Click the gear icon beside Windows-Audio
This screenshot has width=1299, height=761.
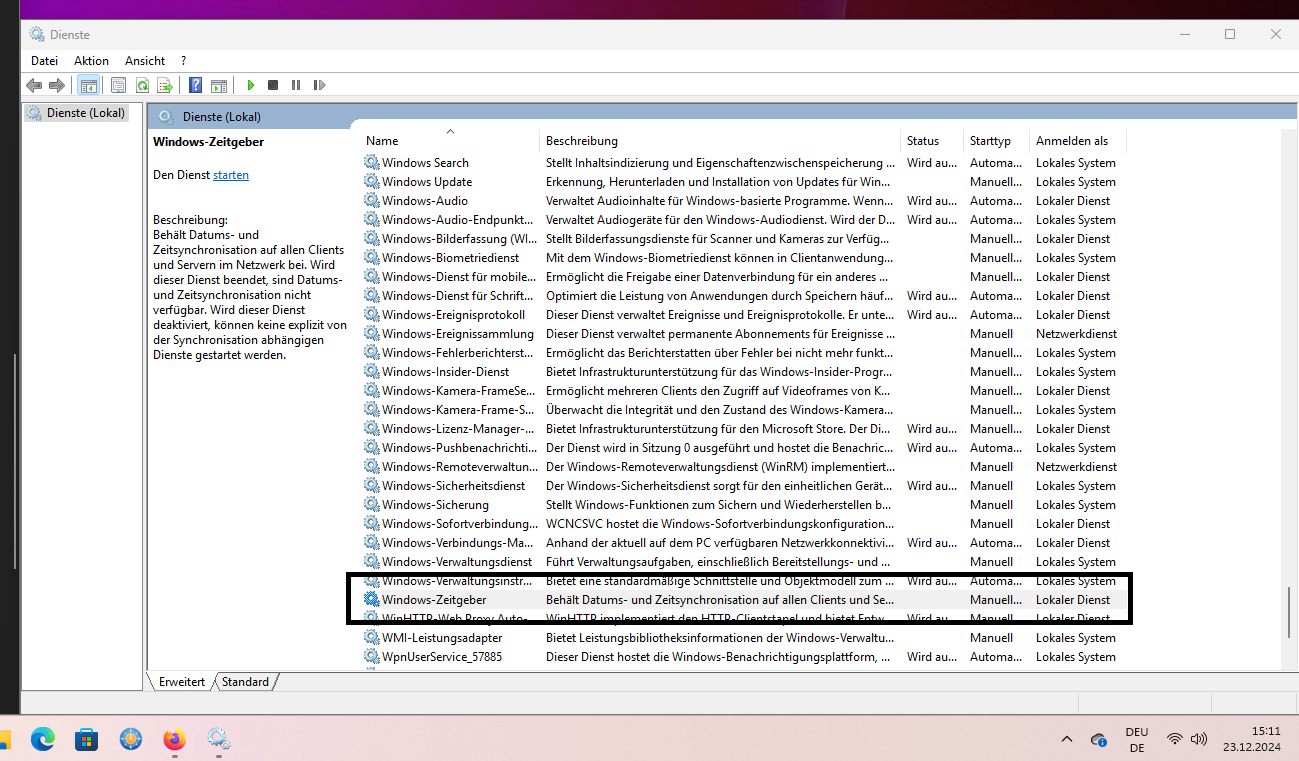(x=372, y=201)
